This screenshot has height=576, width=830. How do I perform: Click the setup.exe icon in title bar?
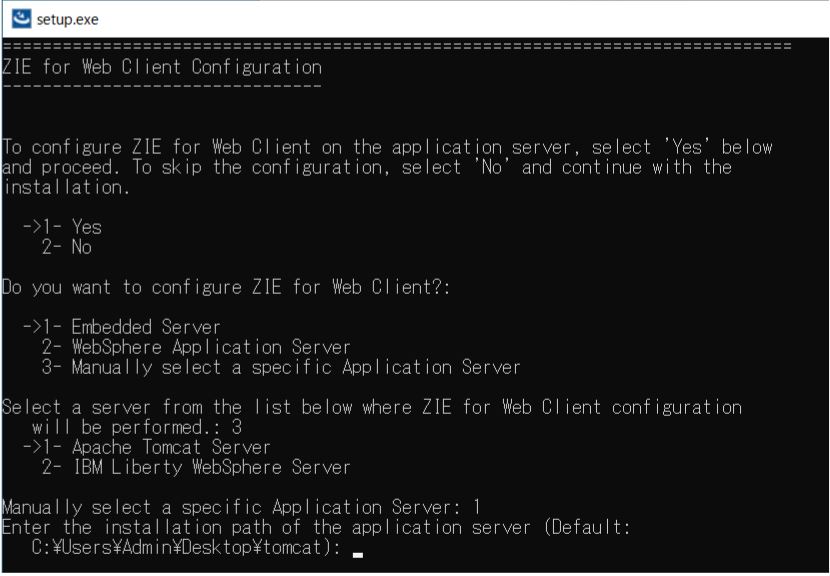pyautogui.click(x=17, y=18)
